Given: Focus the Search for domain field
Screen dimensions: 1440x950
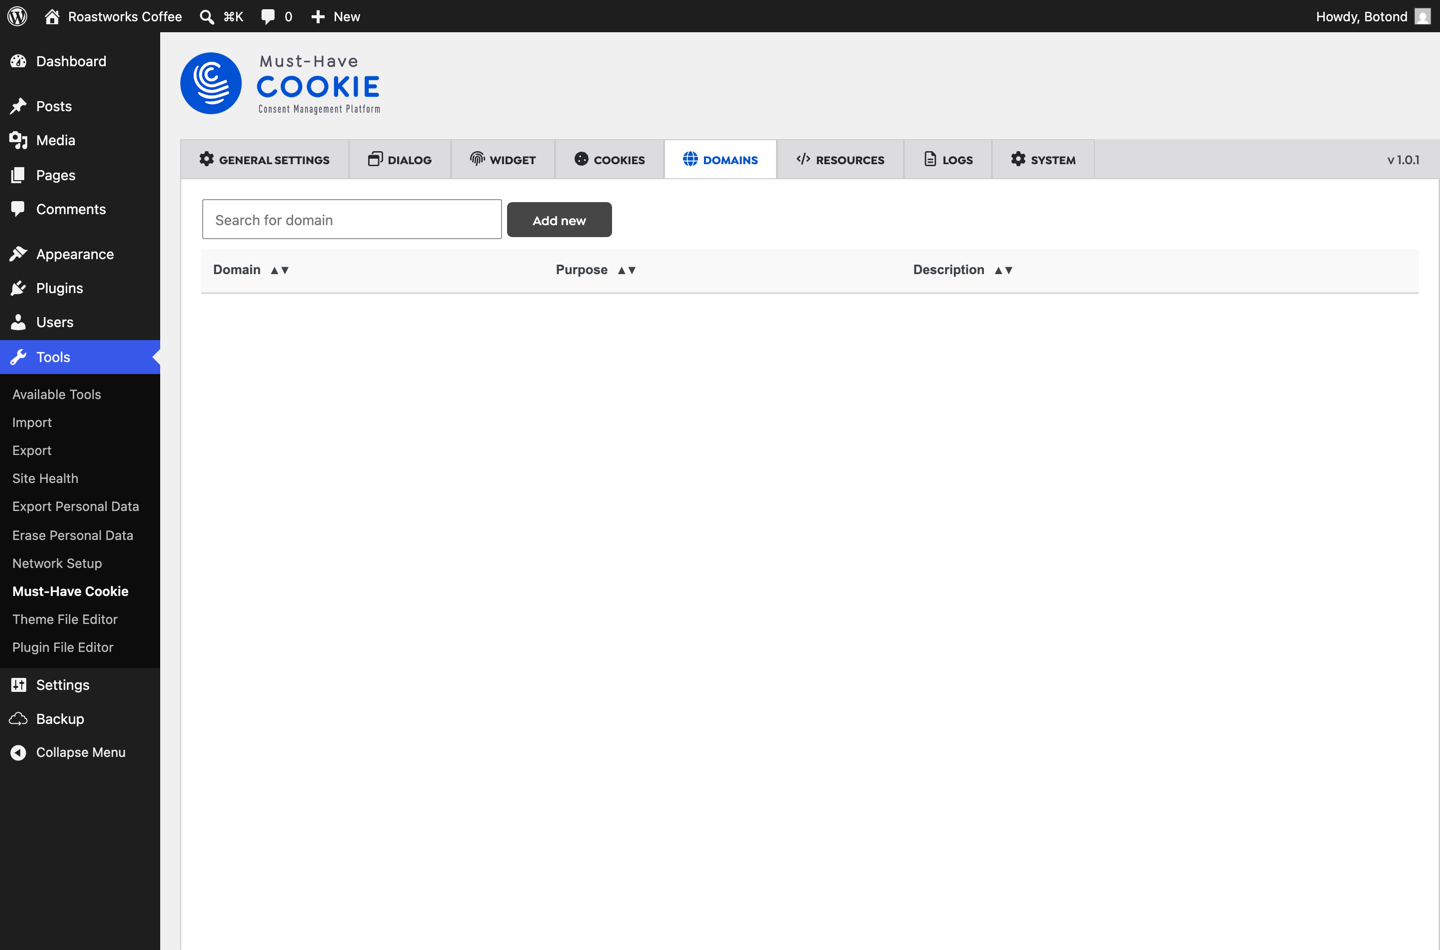Looking at the screenshot, I should pos(352,219).
